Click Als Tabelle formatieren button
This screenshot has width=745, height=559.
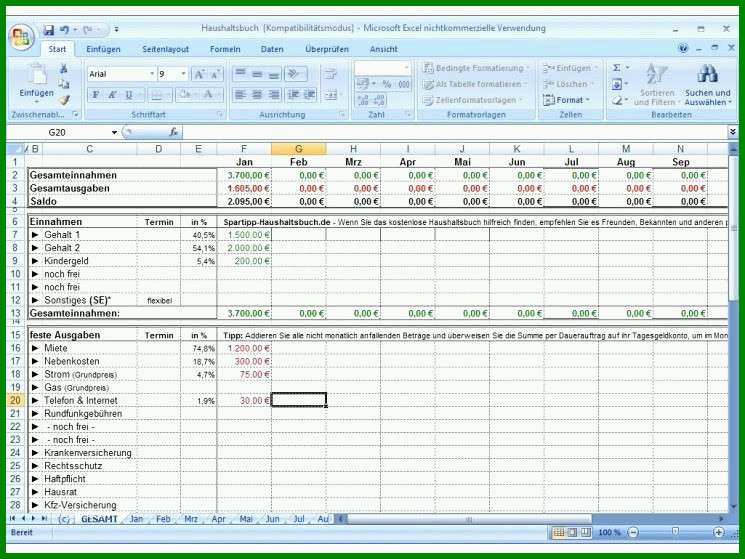coord(475,84)
